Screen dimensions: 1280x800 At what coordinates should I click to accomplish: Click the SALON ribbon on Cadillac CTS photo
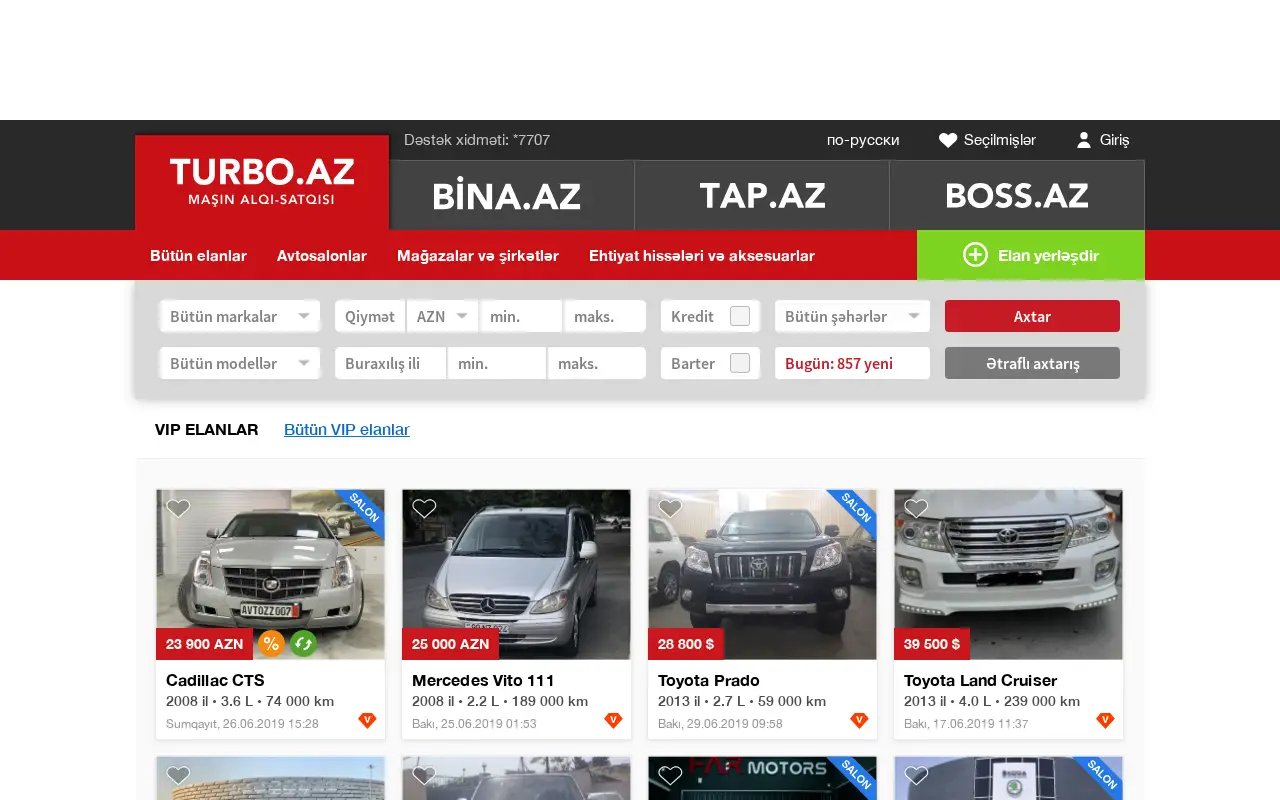tap(362, 510)
